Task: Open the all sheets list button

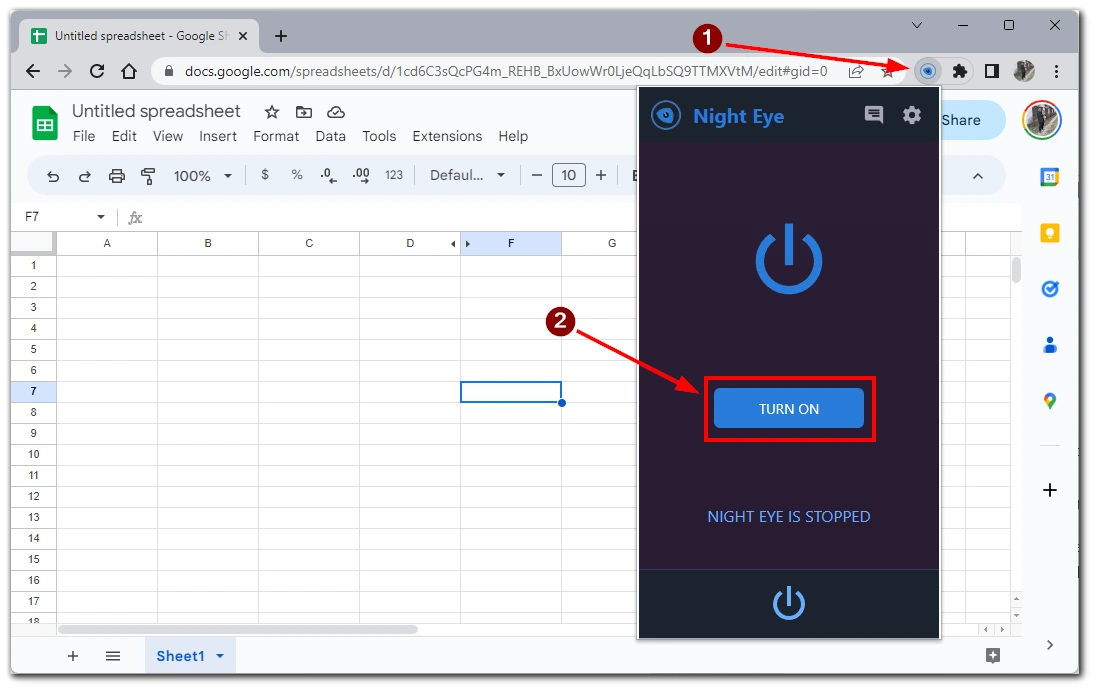Action: point(113,656)
